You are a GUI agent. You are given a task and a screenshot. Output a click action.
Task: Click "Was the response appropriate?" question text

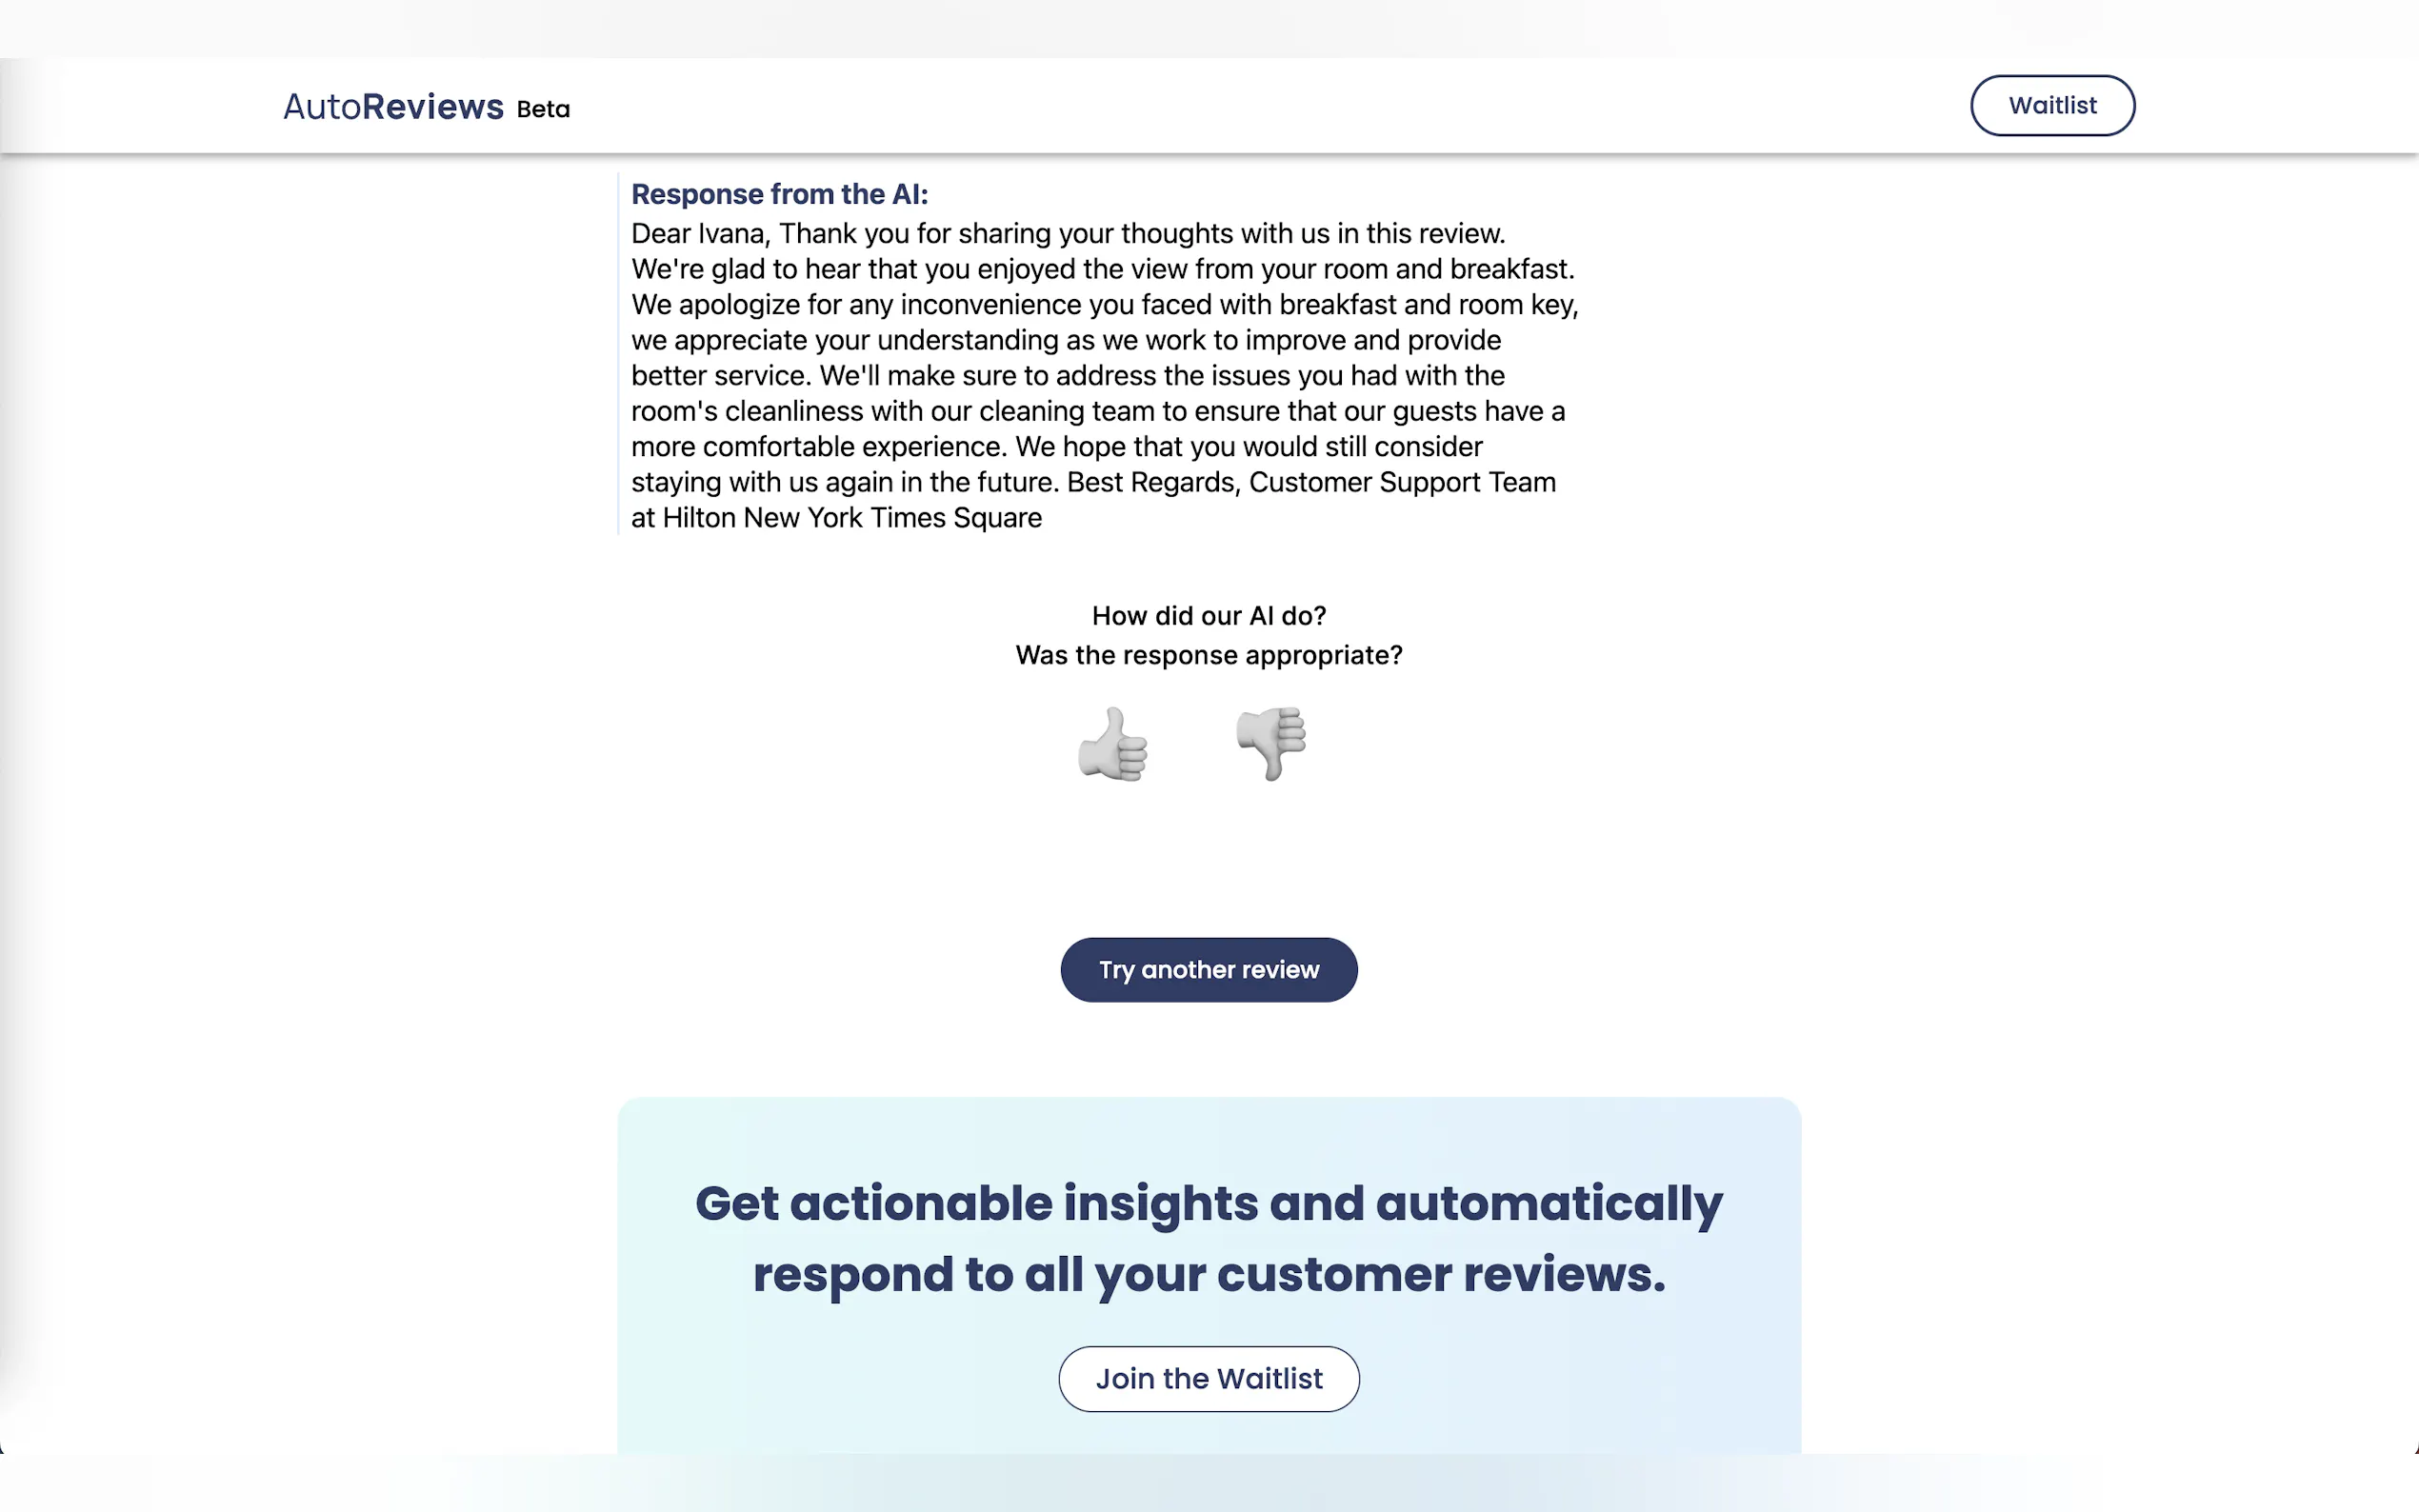tap(1209, 655)
